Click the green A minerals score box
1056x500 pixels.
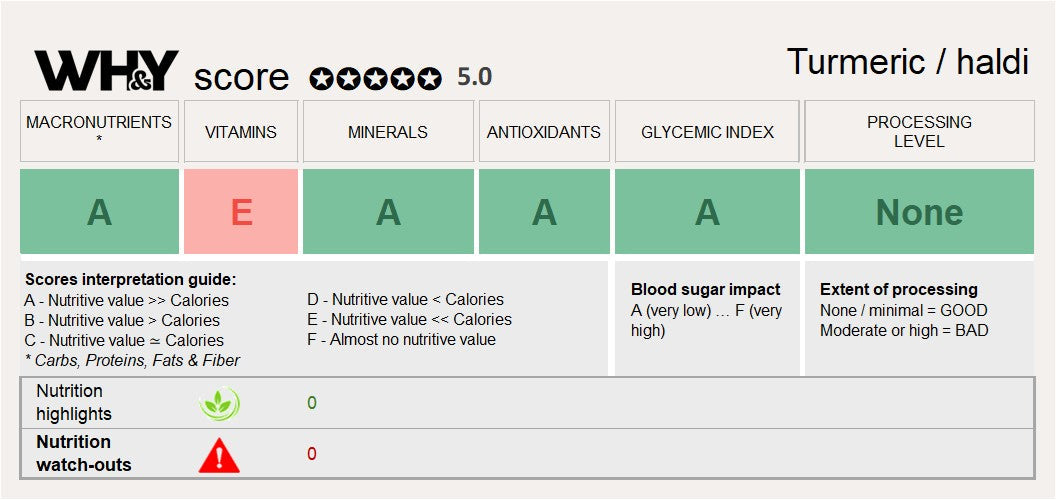point(389,212)
